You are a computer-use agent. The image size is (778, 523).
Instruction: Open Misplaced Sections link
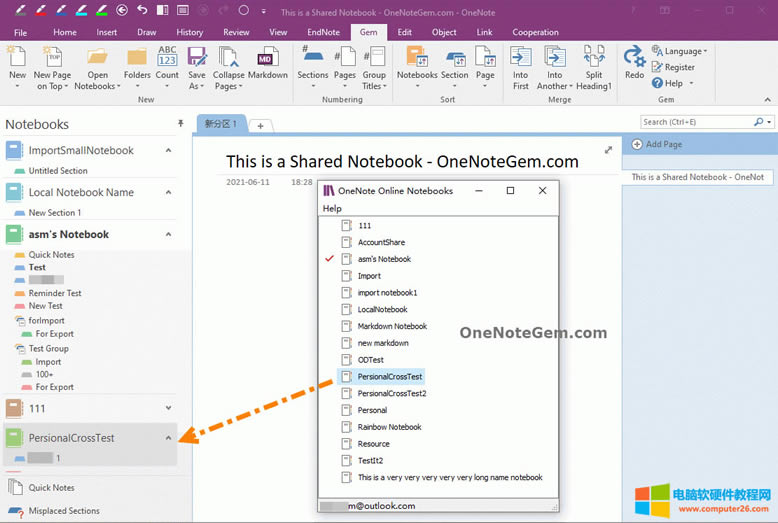(x=64, y=511)
